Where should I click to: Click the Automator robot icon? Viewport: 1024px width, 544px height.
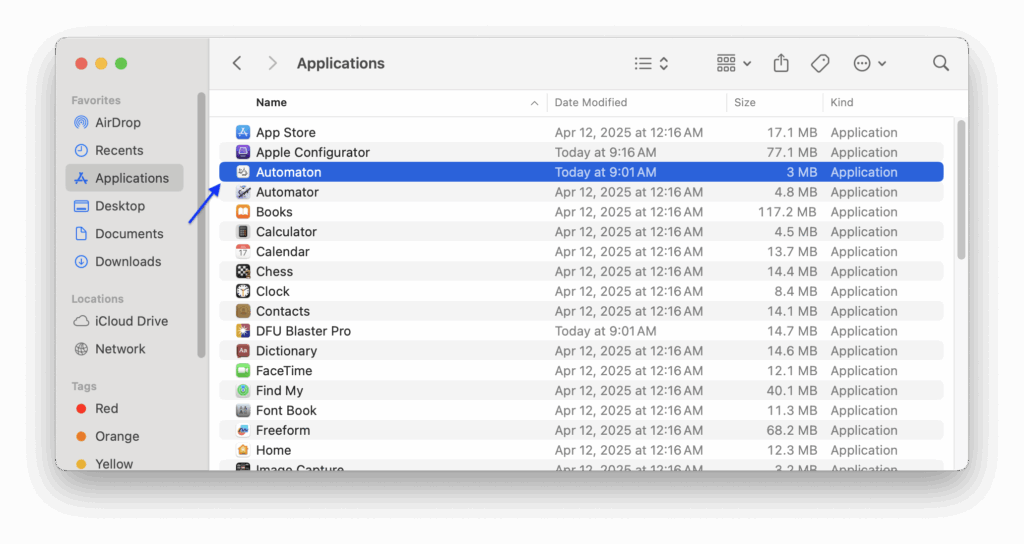243,192
